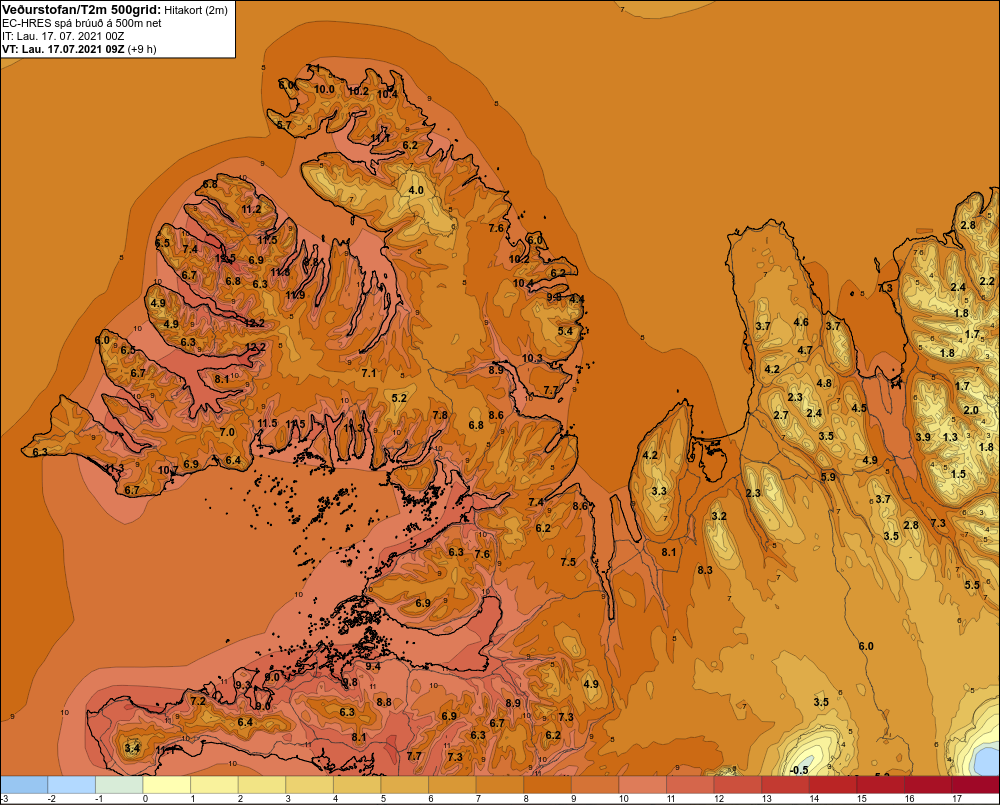Select the temperature value 9.4
The width and height of the screenshot is (1000, 805).
coord(372,667)
